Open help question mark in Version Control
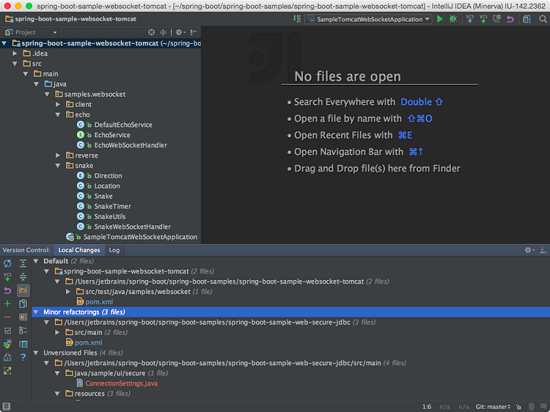550x412 pixels. 23,357
